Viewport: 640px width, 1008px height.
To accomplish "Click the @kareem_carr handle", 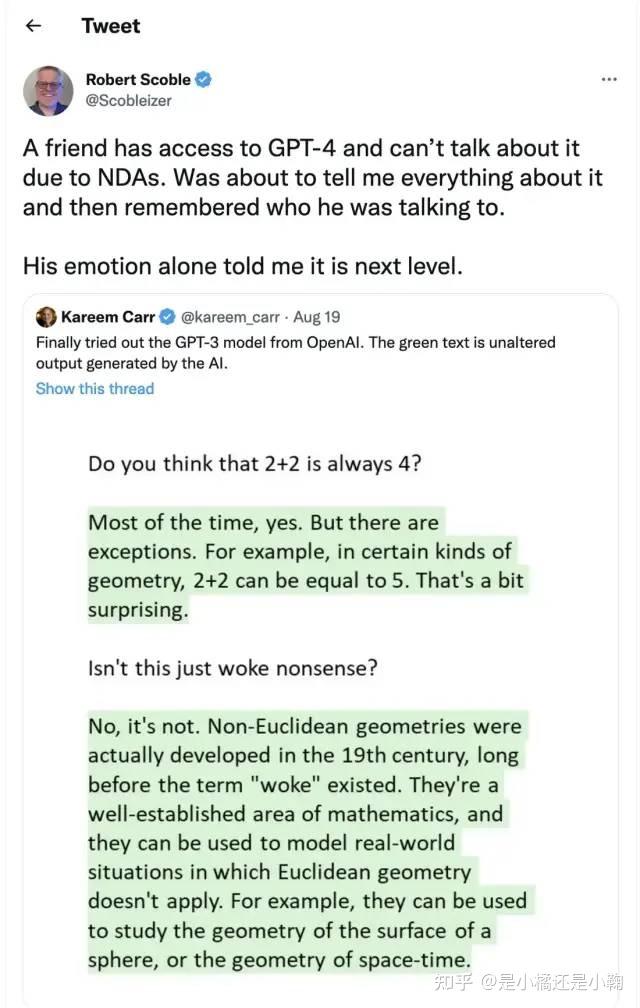I will point(232,317).
